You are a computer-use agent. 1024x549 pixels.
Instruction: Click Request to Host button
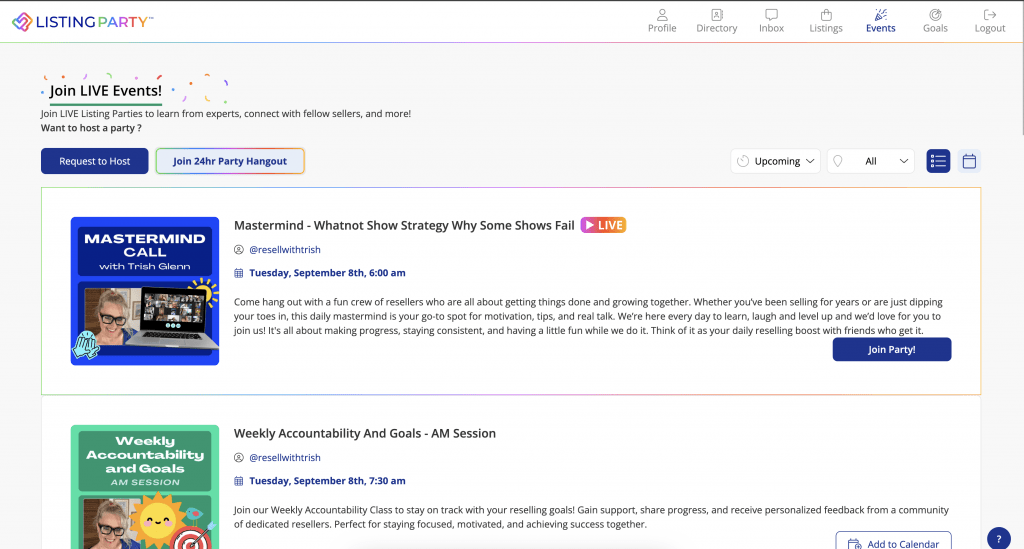[95, 161]
